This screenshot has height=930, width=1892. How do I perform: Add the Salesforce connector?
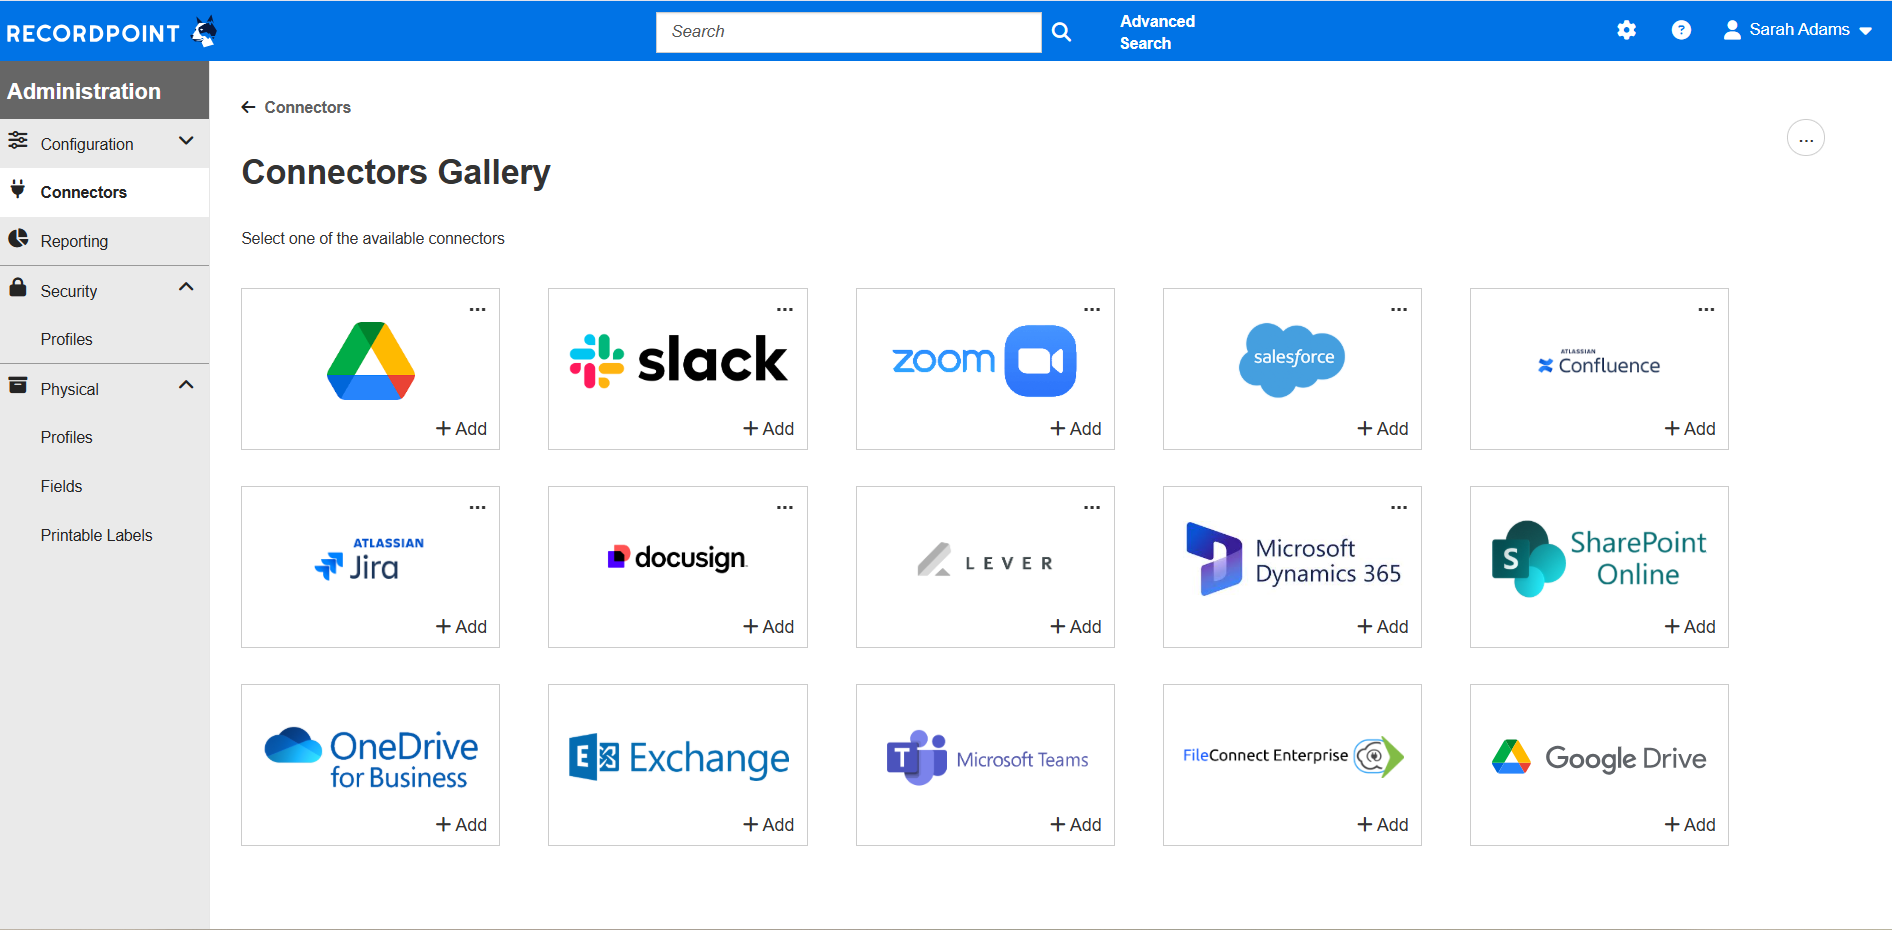click(1382, 429)
